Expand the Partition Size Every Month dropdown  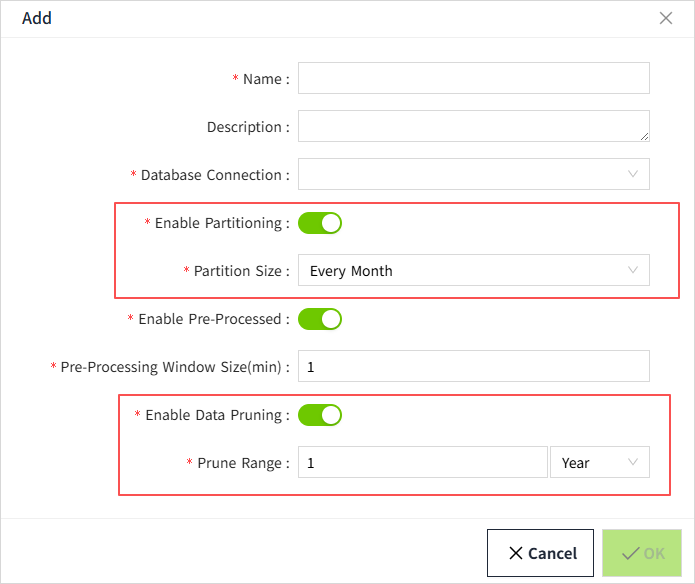(473, 270)
